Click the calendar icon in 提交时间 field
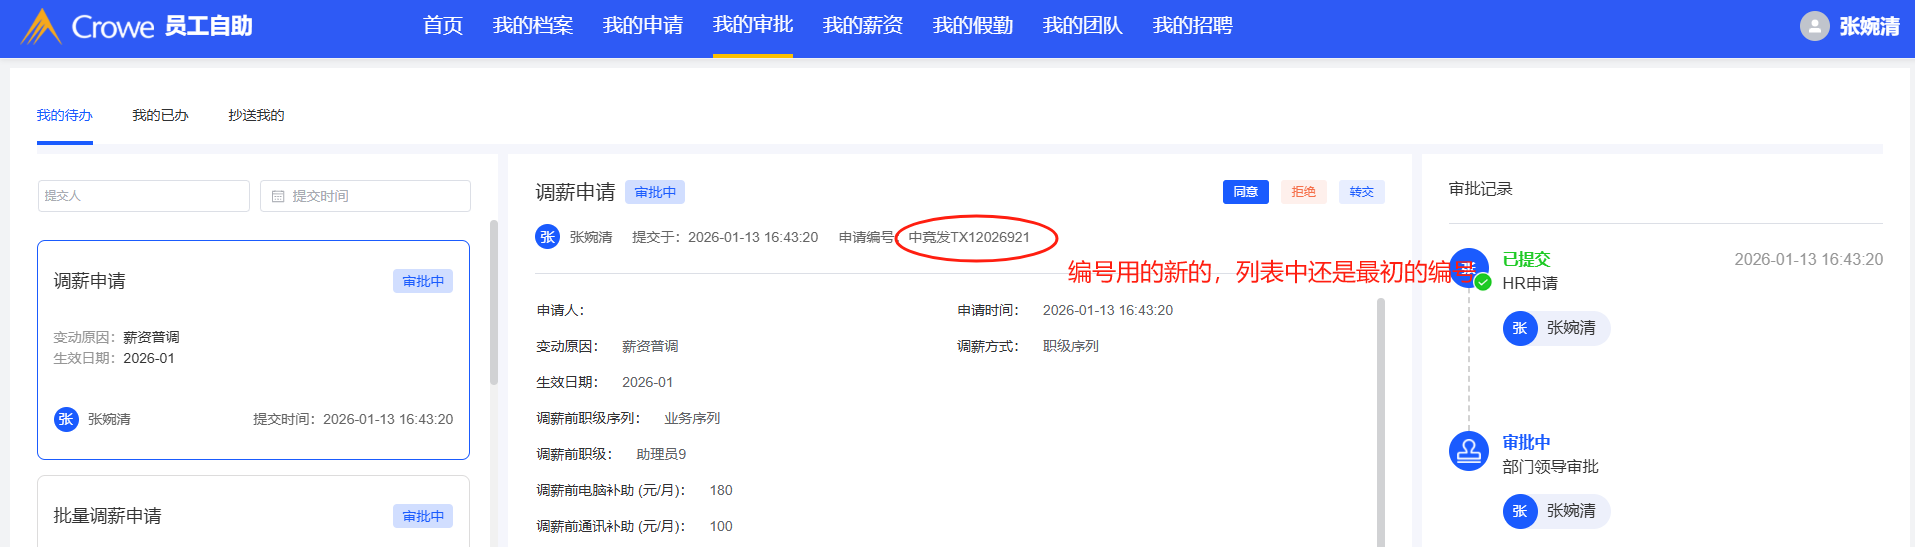Screen dimensions: 1915x547 pyautogui.click(x=278, y=196)
